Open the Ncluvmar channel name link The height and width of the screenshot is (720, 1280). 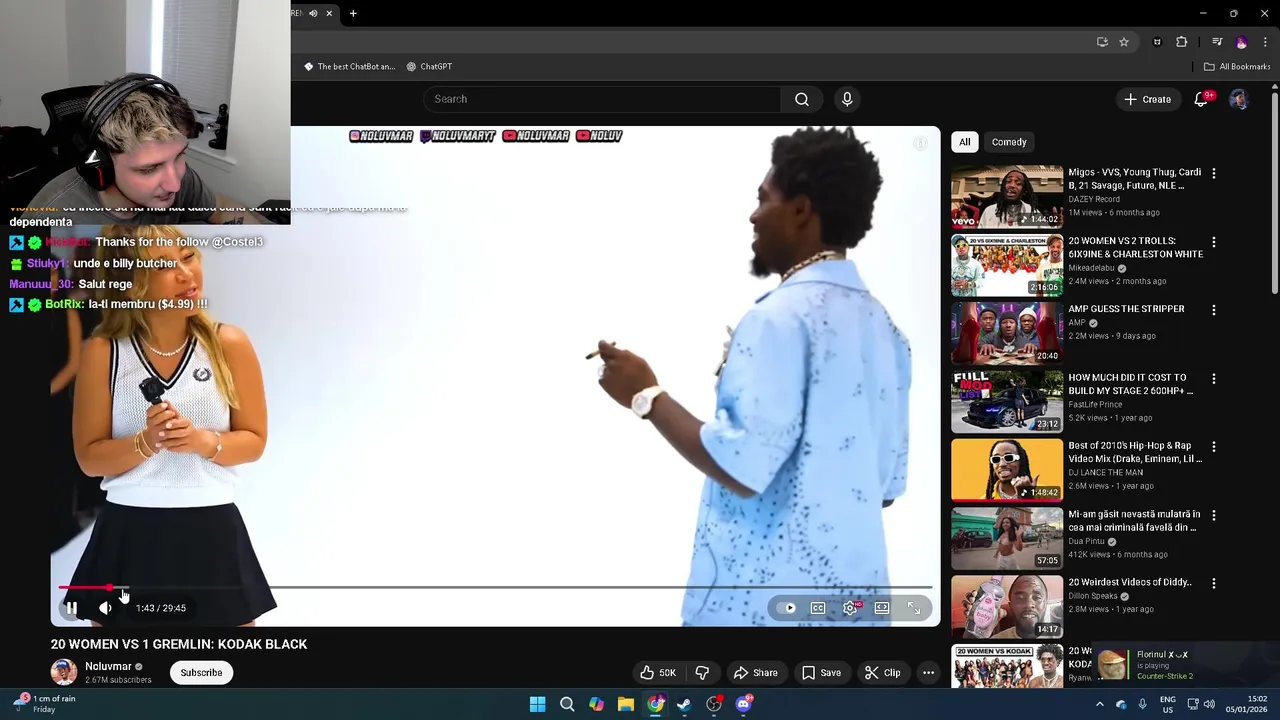click(x=108, y=667)
